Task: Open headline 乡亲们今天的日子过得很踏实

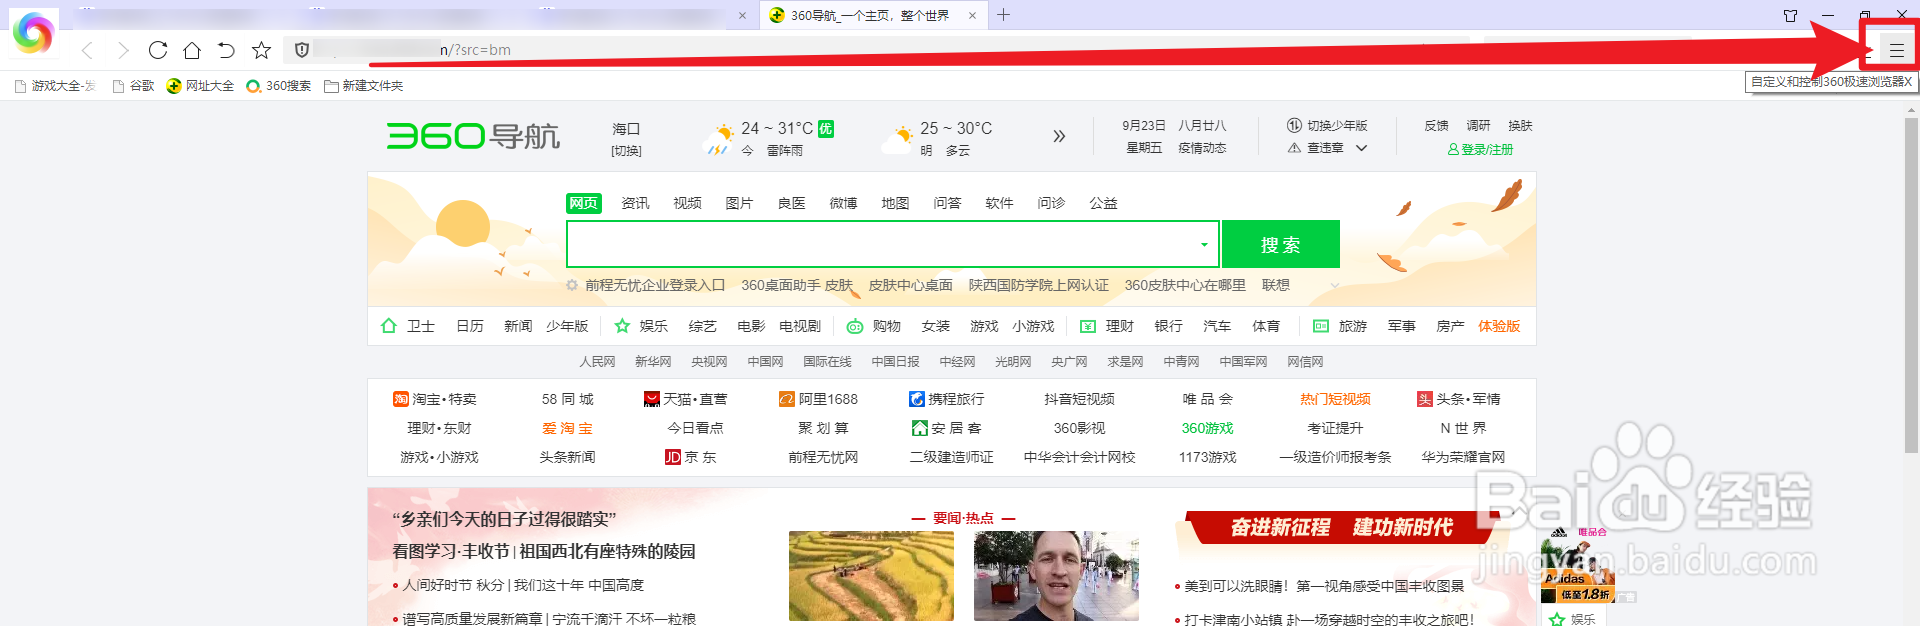Action: click(504, 519)
